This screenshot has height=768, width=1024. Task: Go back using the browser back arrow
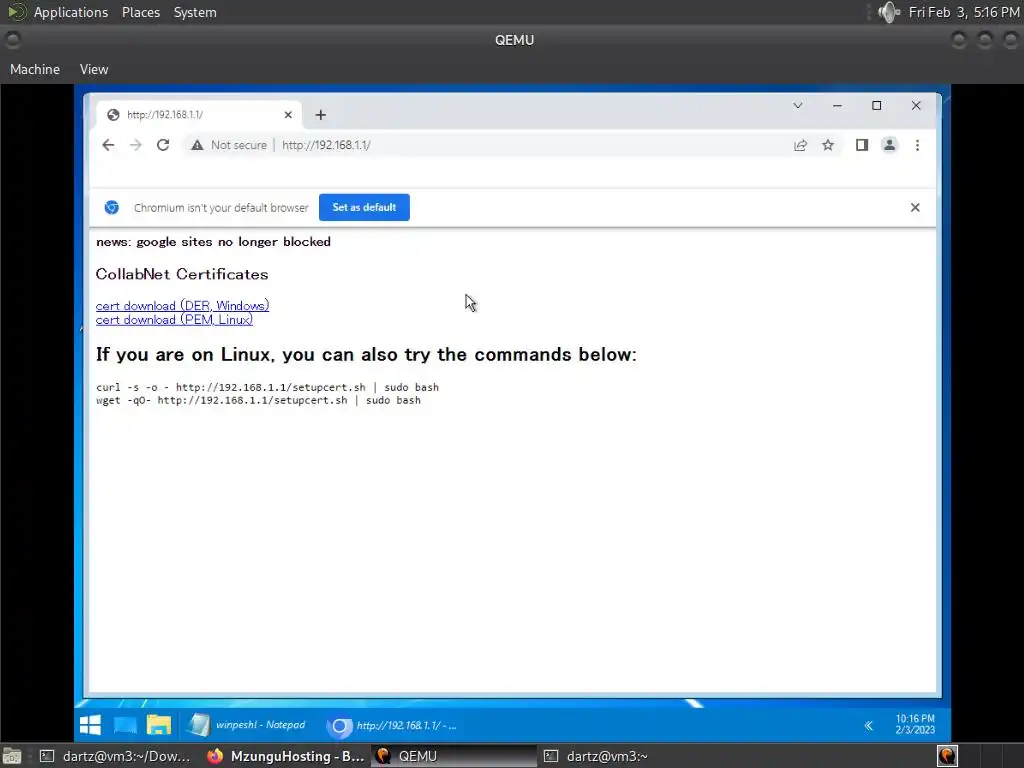108,145
